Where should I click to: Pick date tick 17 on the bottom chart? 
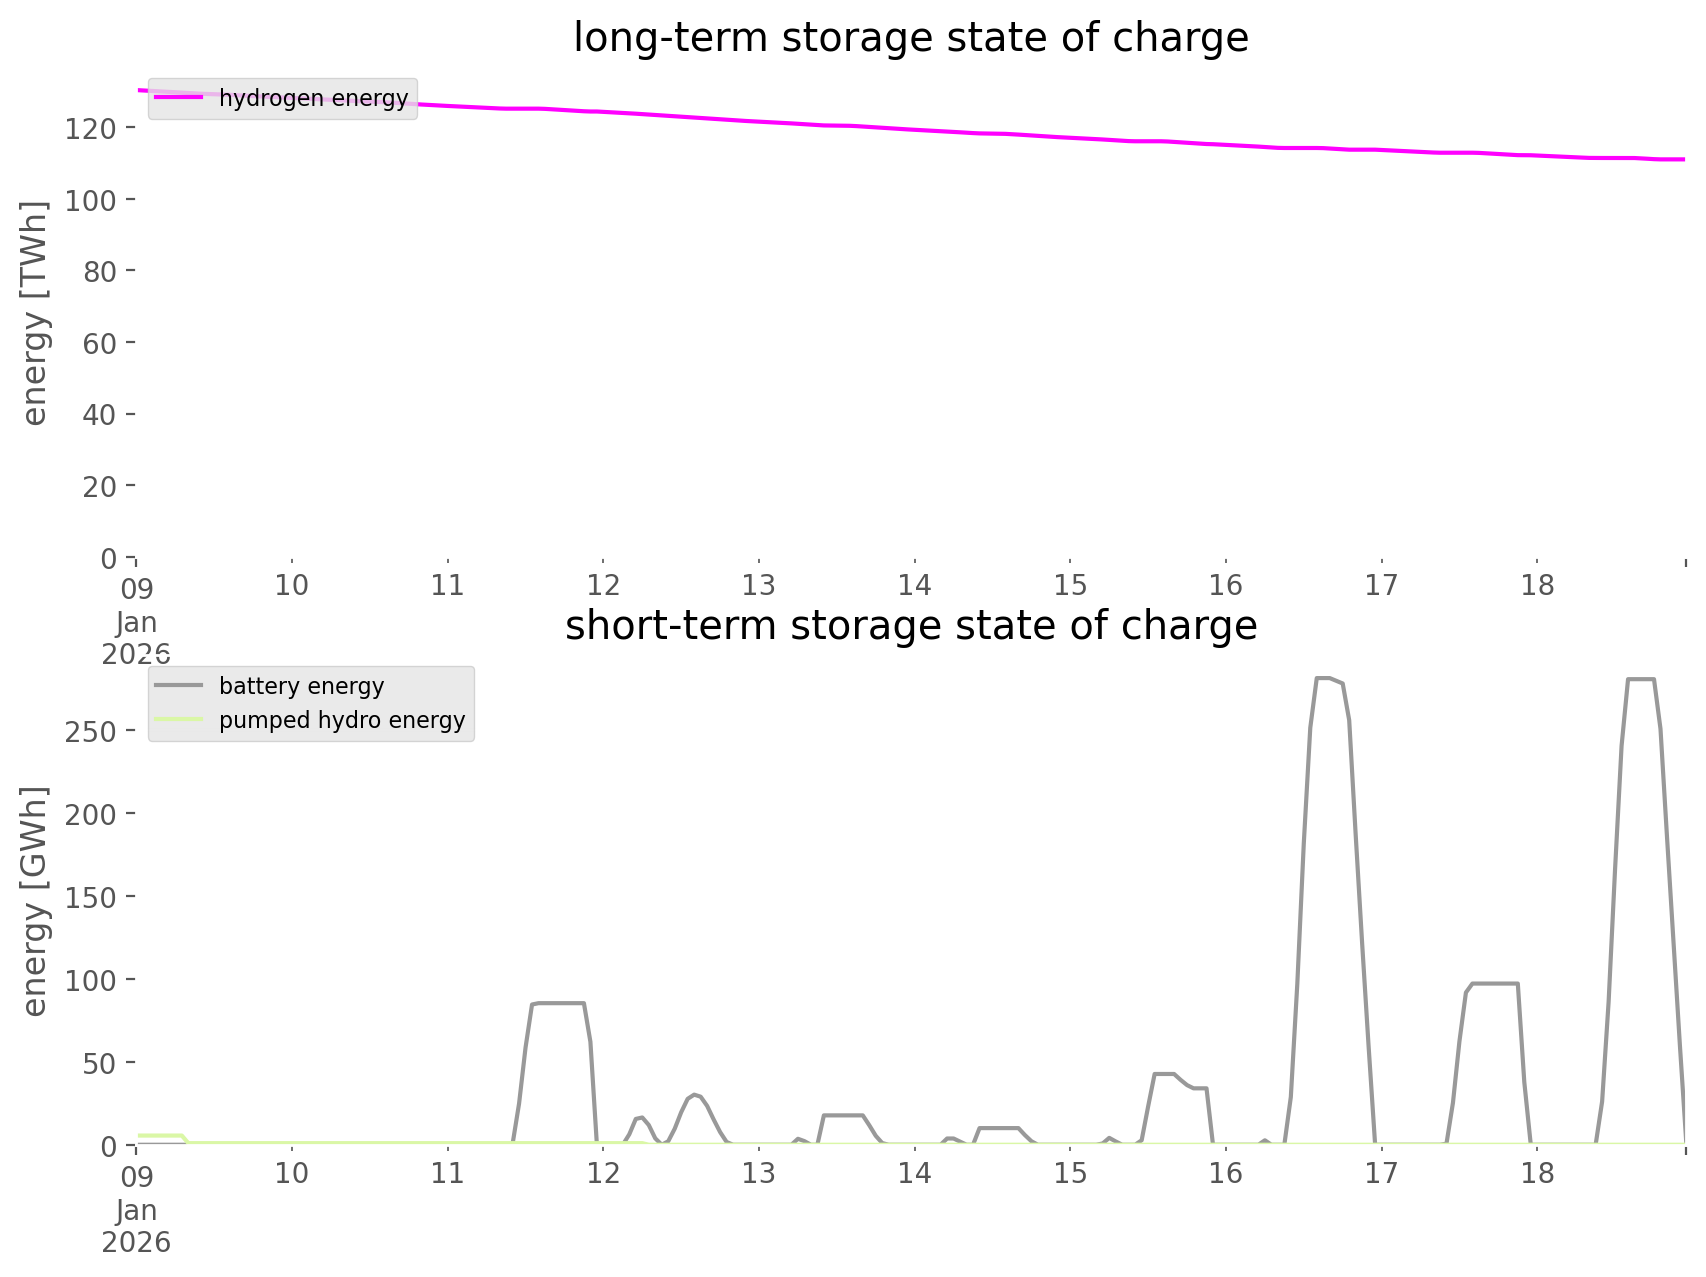[1381, 1173]
